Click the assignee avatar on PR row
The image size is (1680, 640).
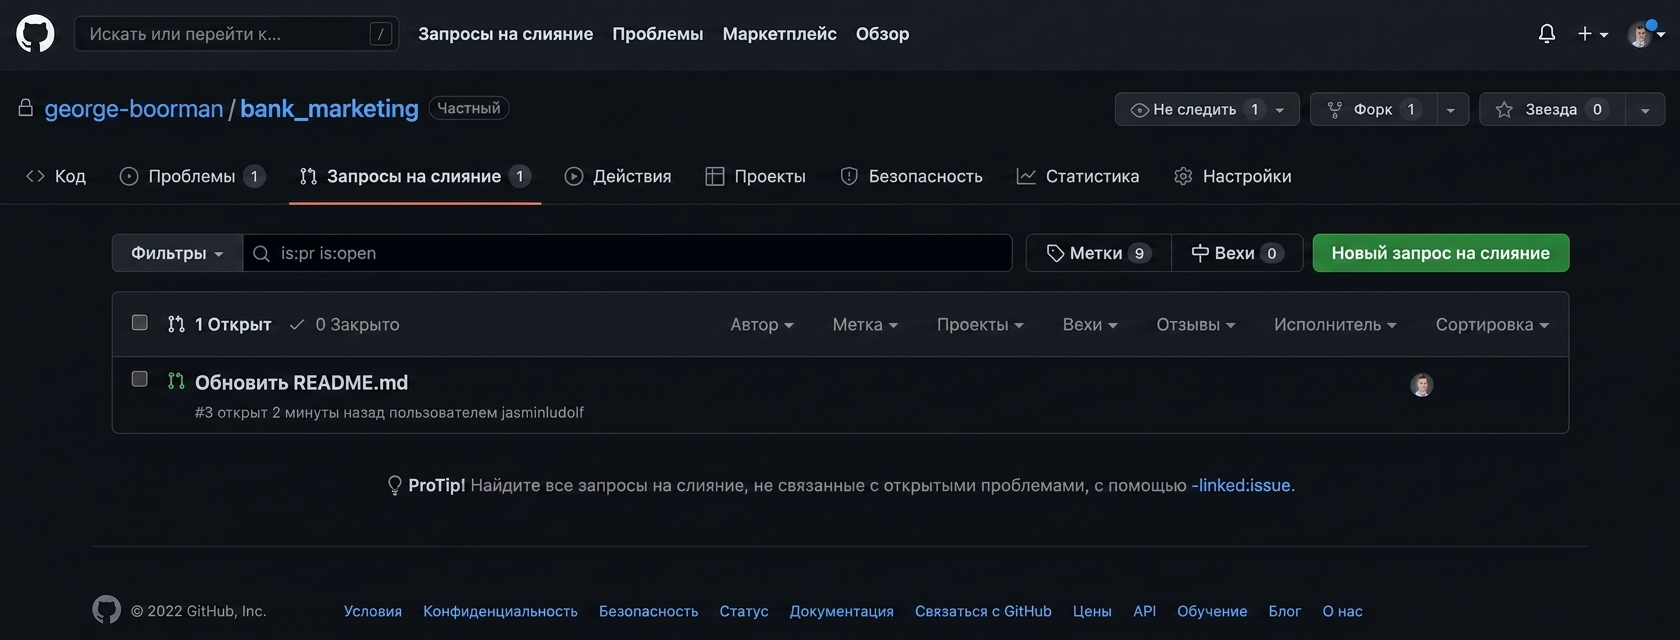point(1422,385)
